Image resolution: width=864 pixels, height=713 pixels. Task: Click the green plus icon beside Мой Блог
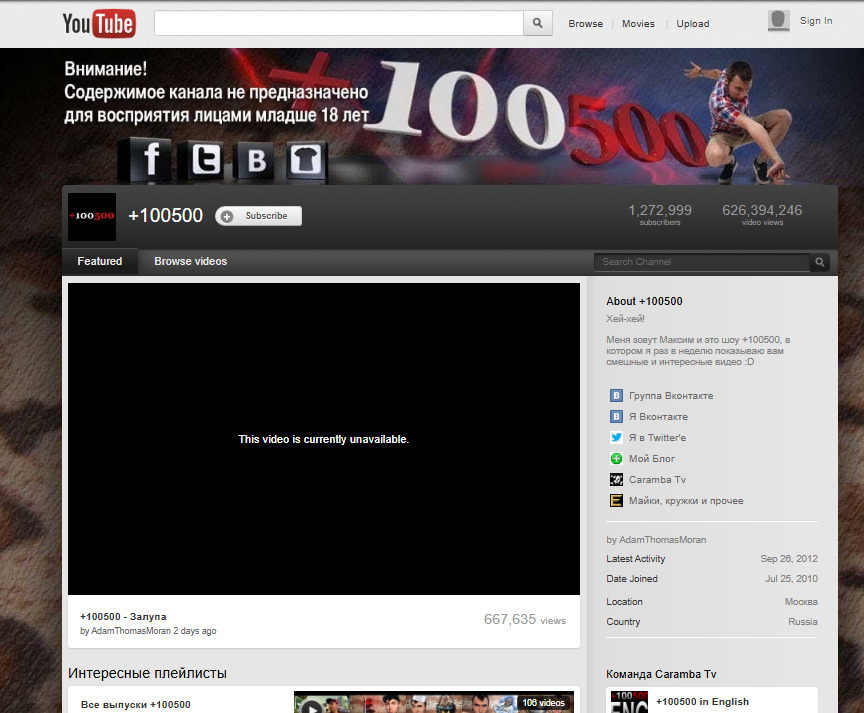(x=616, y=458)
